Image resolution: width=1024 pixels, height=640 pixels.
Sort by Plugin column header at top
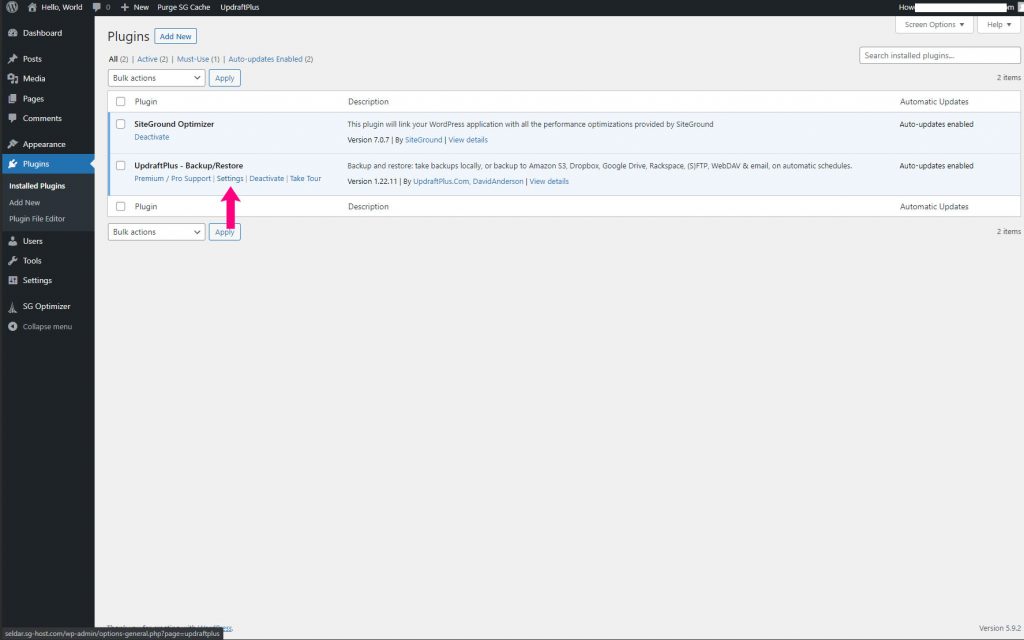coord(146,101)
